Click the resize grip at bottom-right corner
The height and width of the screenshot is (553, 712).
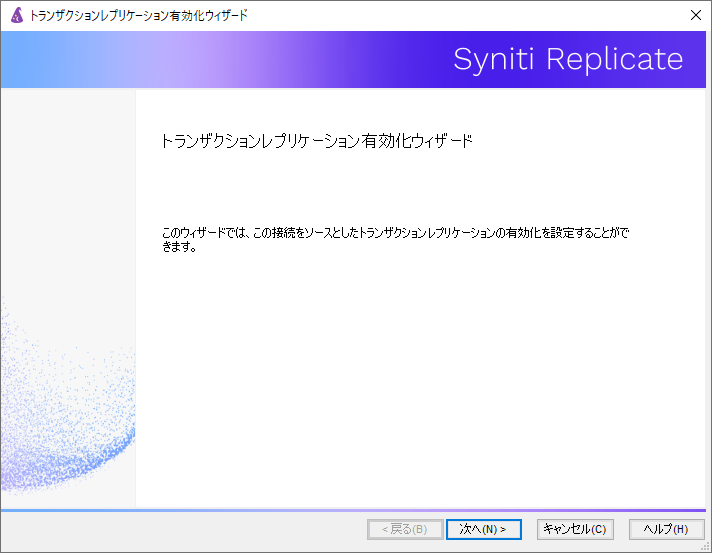pos(706,548)
